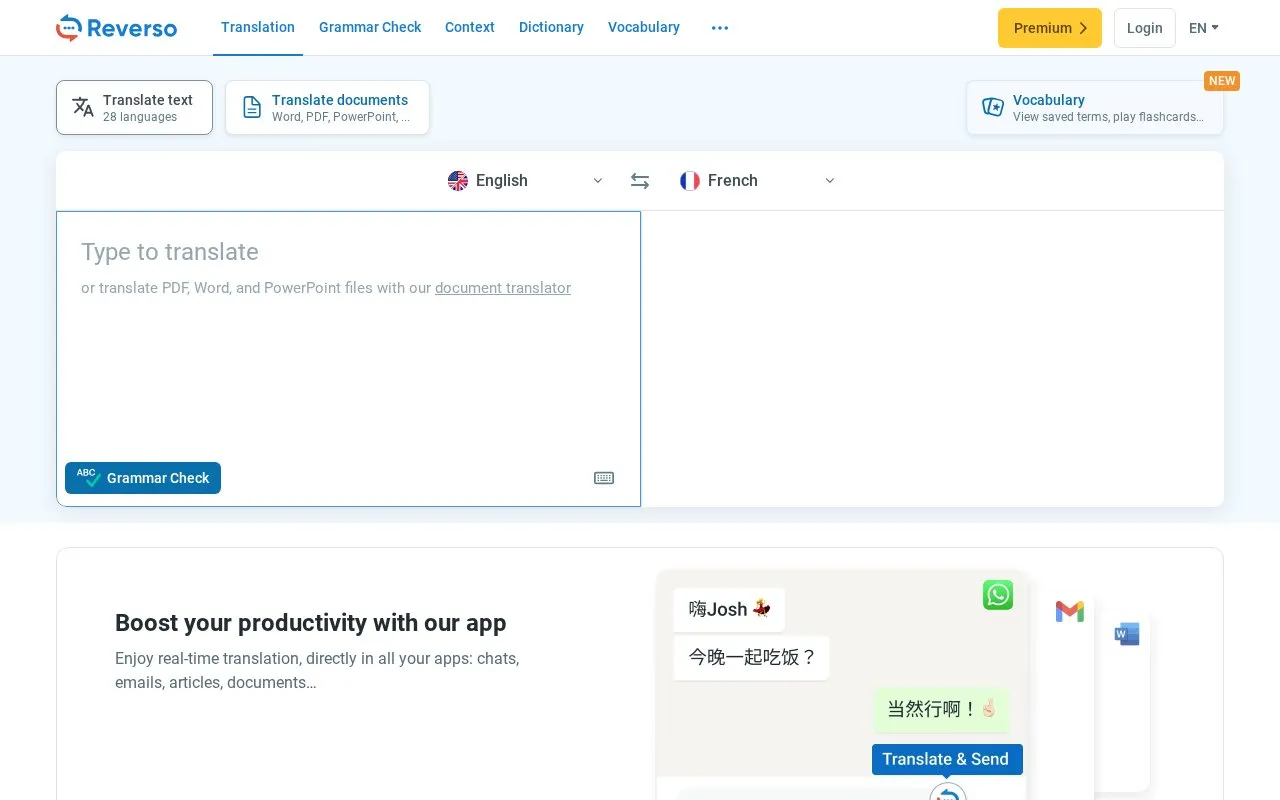This screenshot has width=1280, height=800.
Task: Open the virtual keyboard icon
Action: [x=604, y=478]
